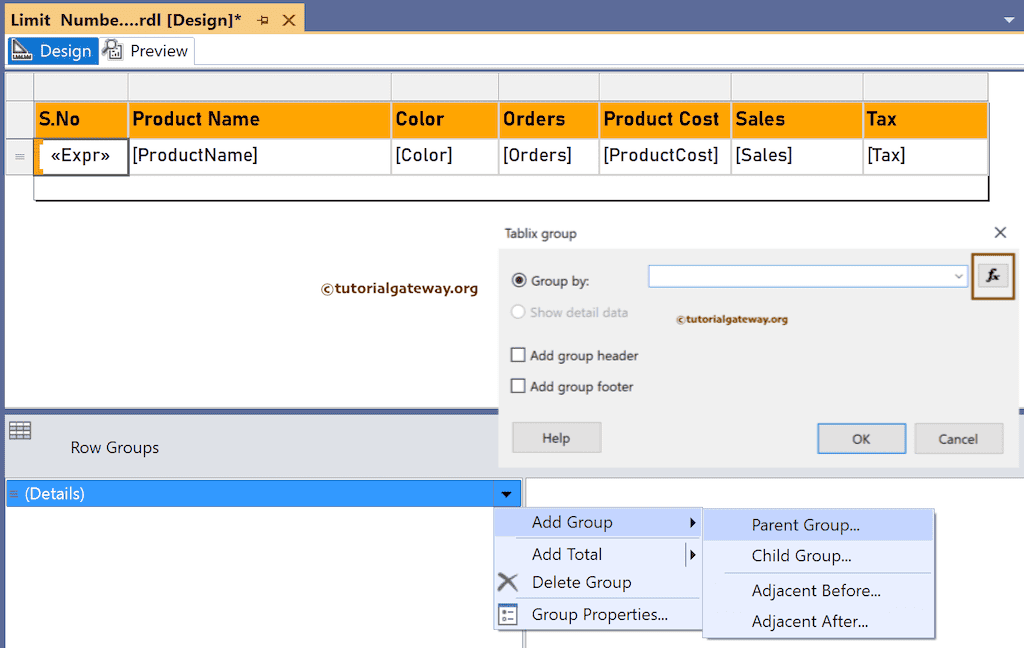Enable Add group header checkbox
Viewport: 1024px width, 648px height.
(x=518, y=355)
